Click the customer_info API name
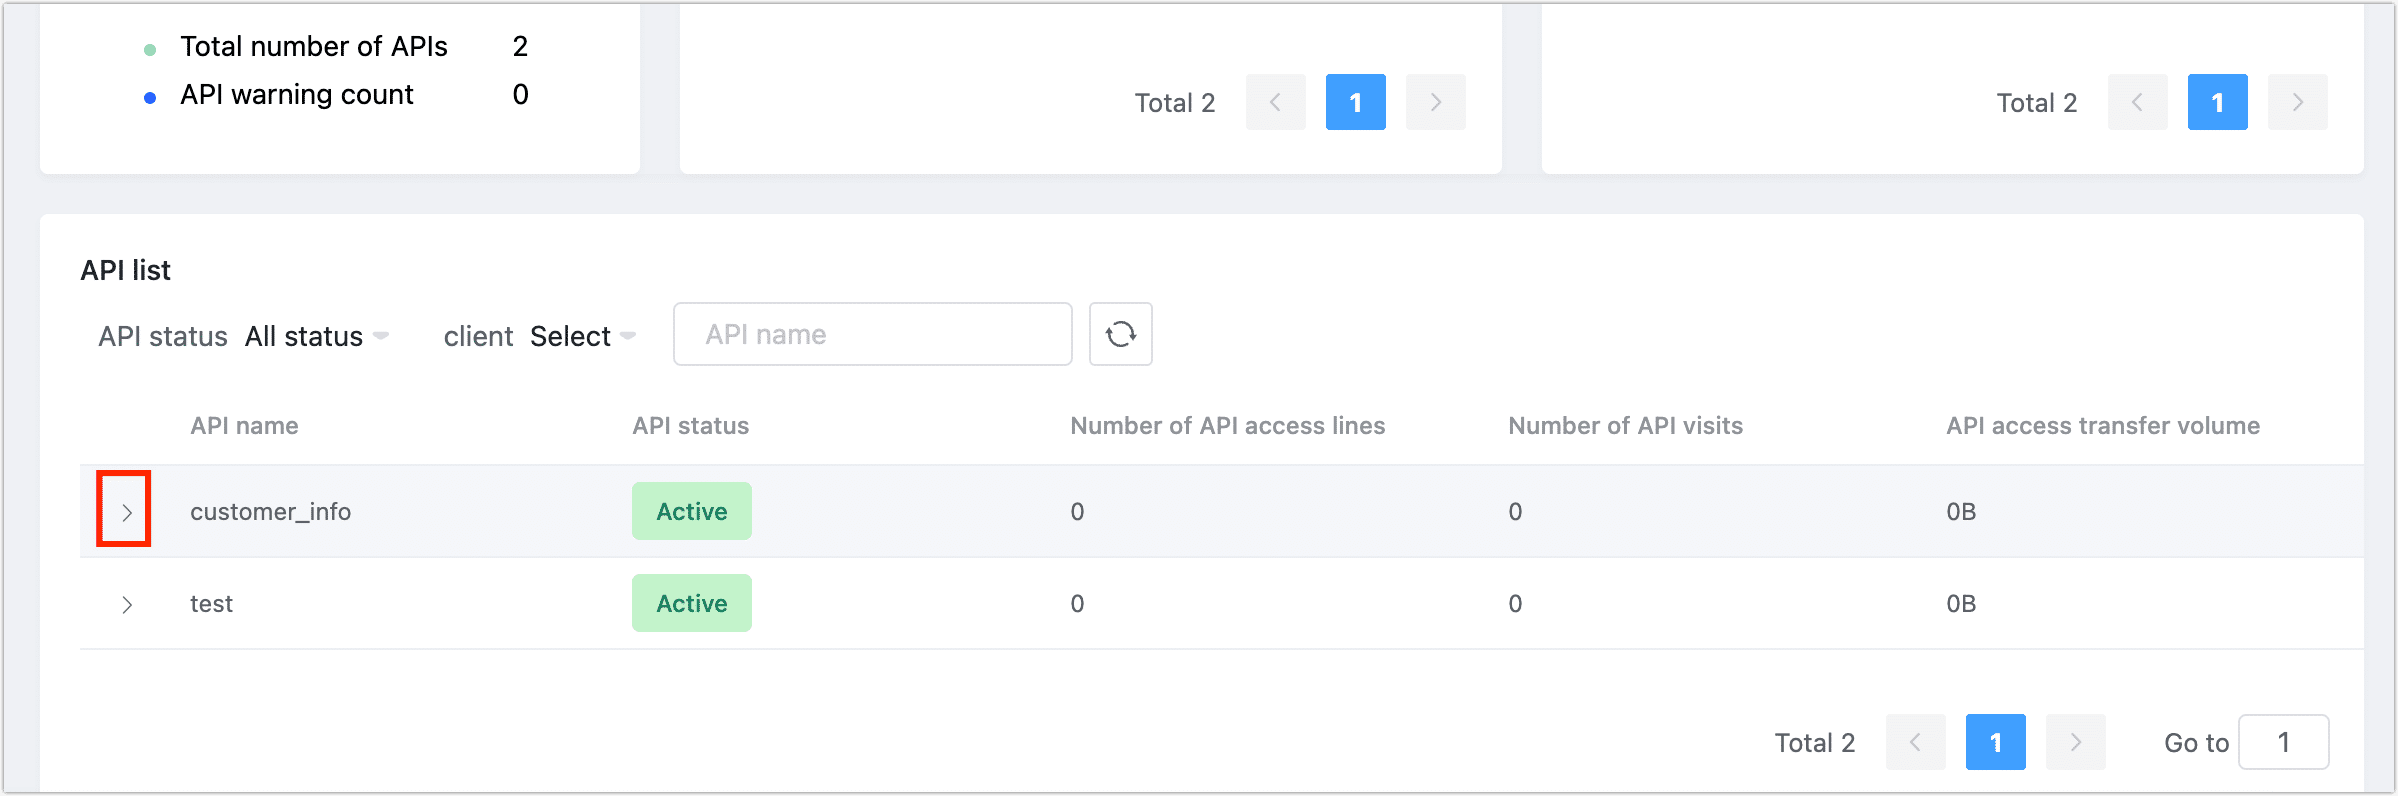2398x796 pixels. tap(270, 512)
